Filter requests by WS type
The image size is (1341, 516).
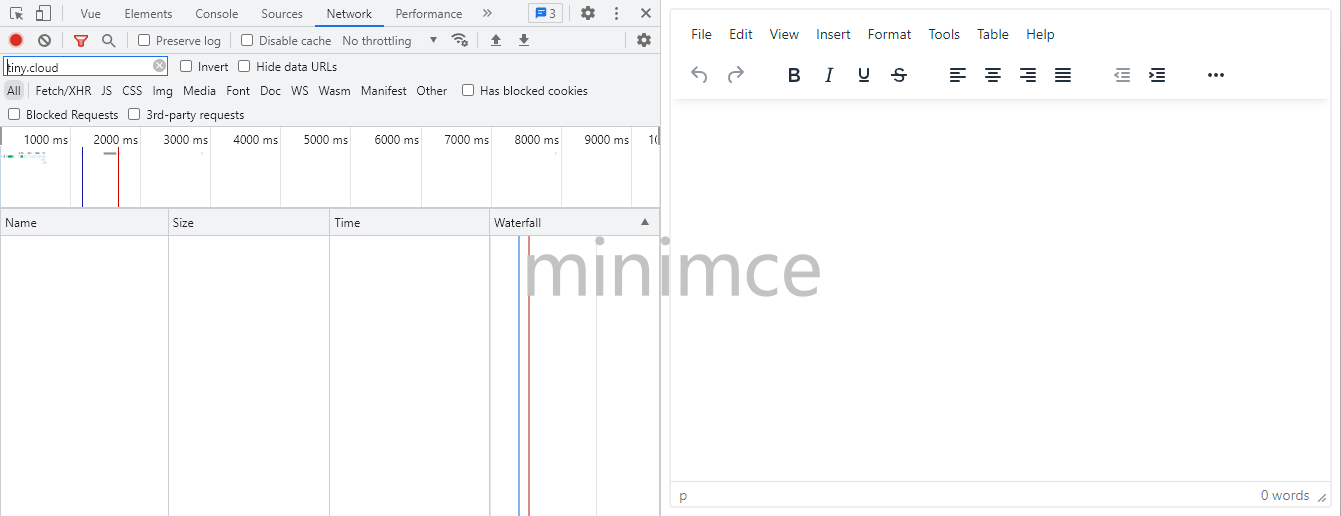[x=300, y=90]
